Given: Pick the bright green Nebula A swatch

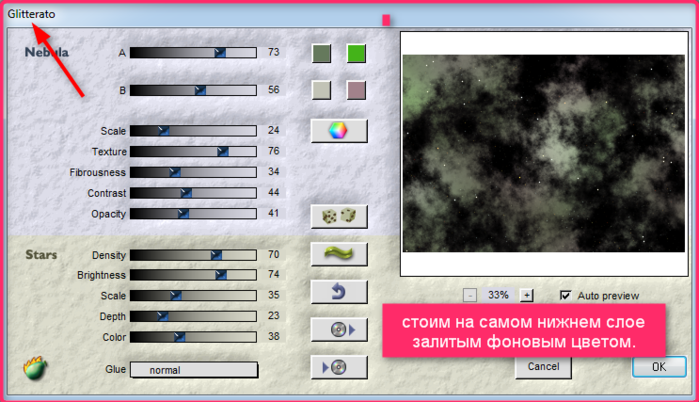Looking at the screenshot, I should (x=356, y=53).
